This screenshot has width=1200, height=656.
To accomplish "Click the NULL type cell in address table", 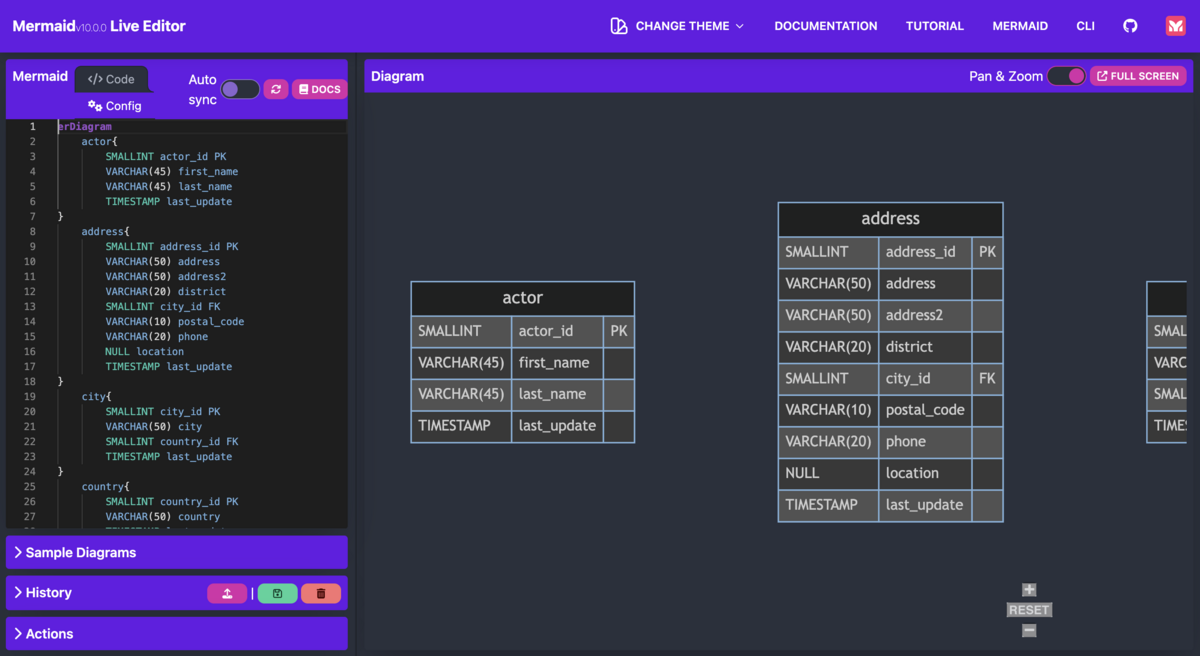I will [x=828, y=473].
